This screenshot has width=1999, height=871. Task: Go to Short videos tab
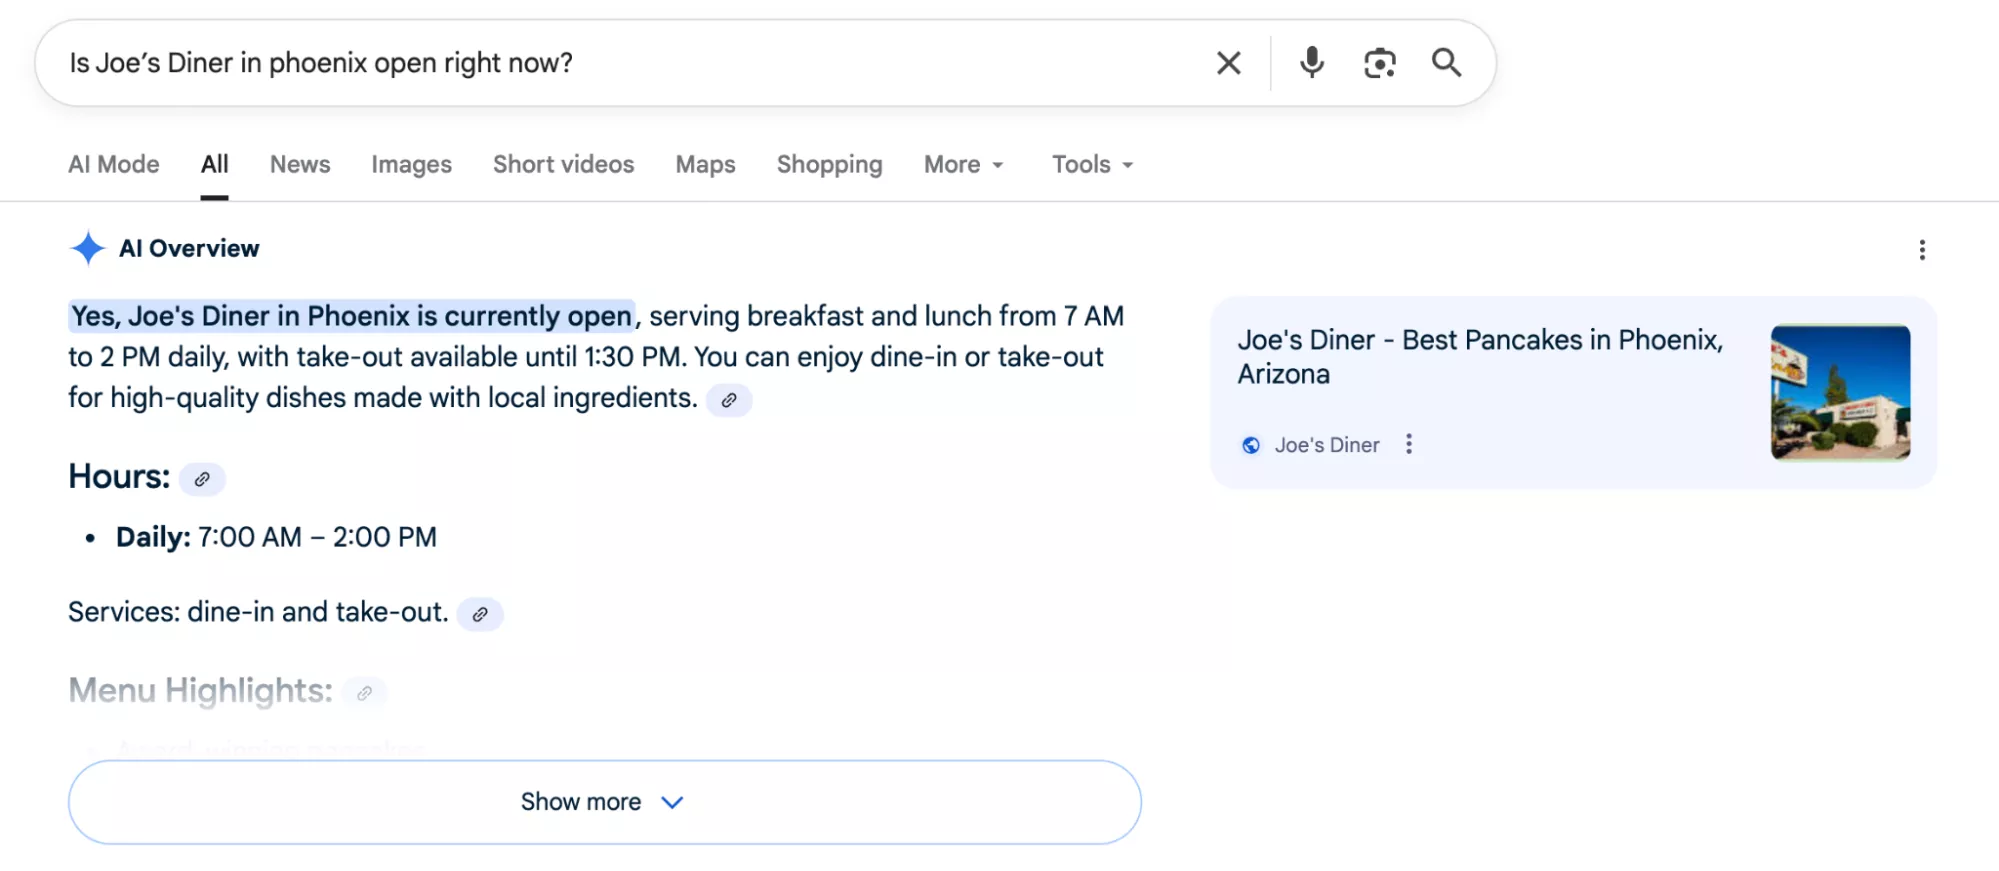pos(563,164)
